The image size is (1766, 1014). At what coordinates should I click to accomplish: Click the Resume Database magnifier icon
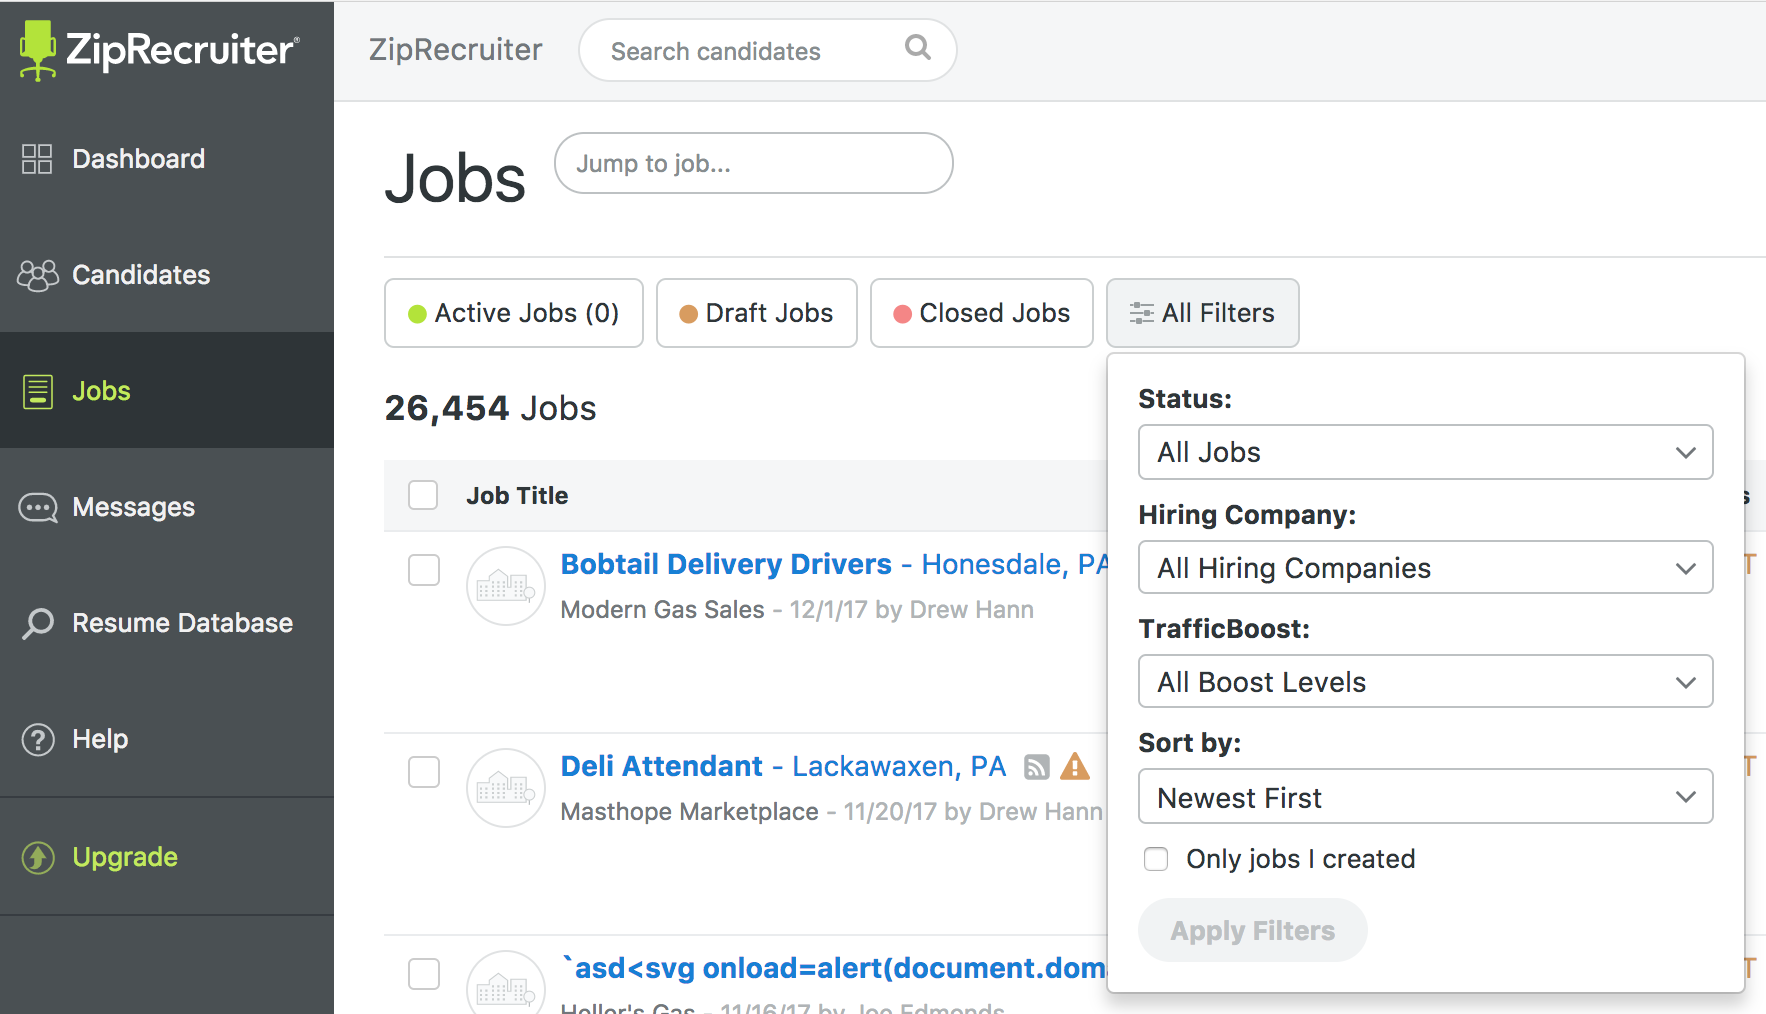point(38,623)
